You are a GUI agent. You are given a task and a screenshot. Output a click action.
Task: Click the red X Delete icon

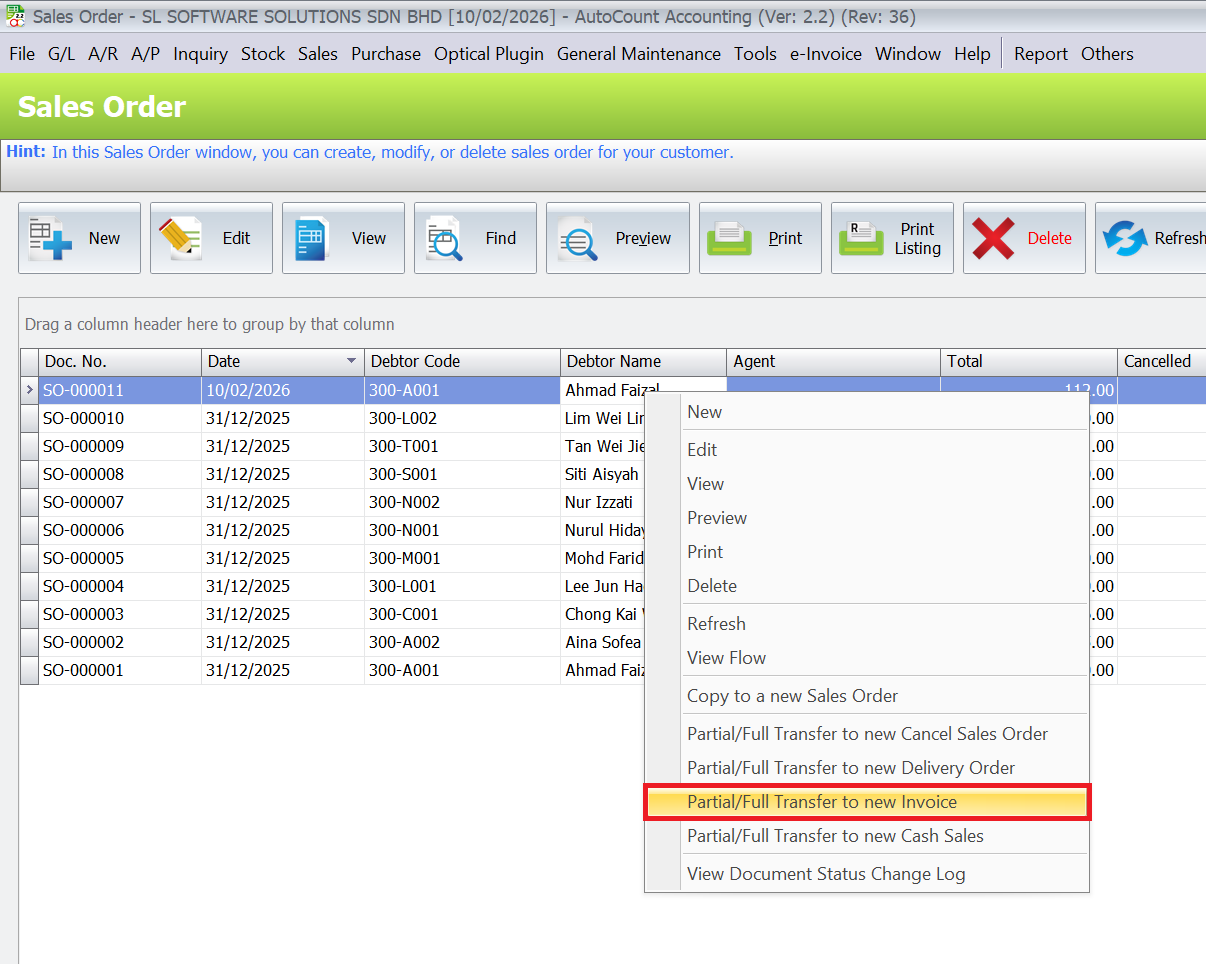pyautogui.click(x=993, y=238)
